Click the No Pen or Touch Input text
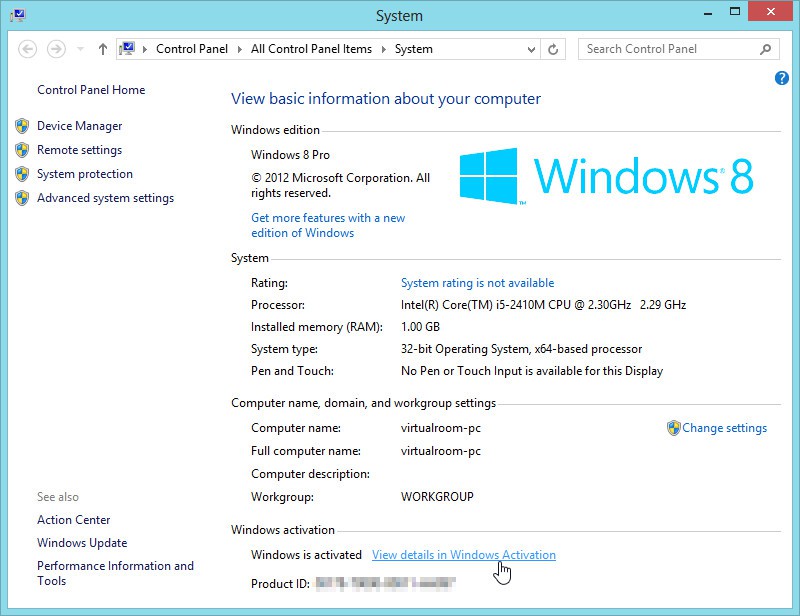 point(532,371)
